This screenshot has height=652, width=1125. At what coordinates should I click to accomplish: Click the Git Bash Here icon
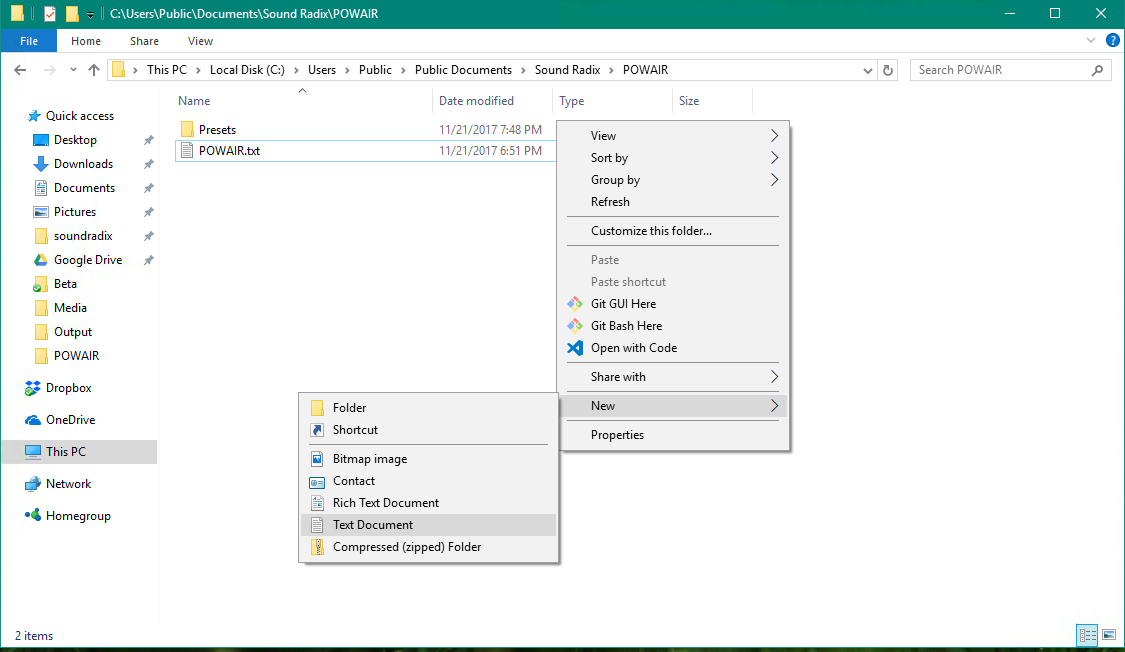pyautogui.click(x=575, y=326)
